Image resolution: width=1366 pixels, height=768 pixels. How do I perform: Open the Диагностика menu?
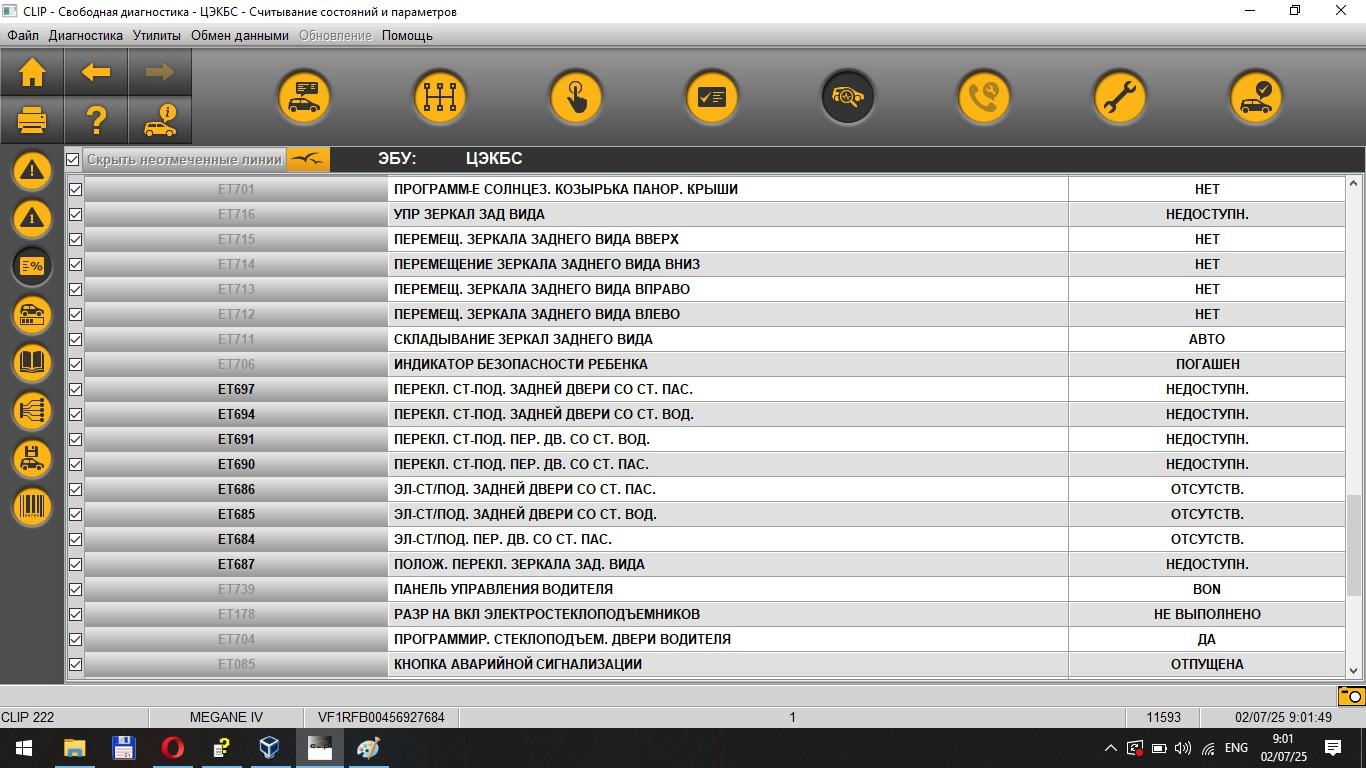click(x=86, y=35)
